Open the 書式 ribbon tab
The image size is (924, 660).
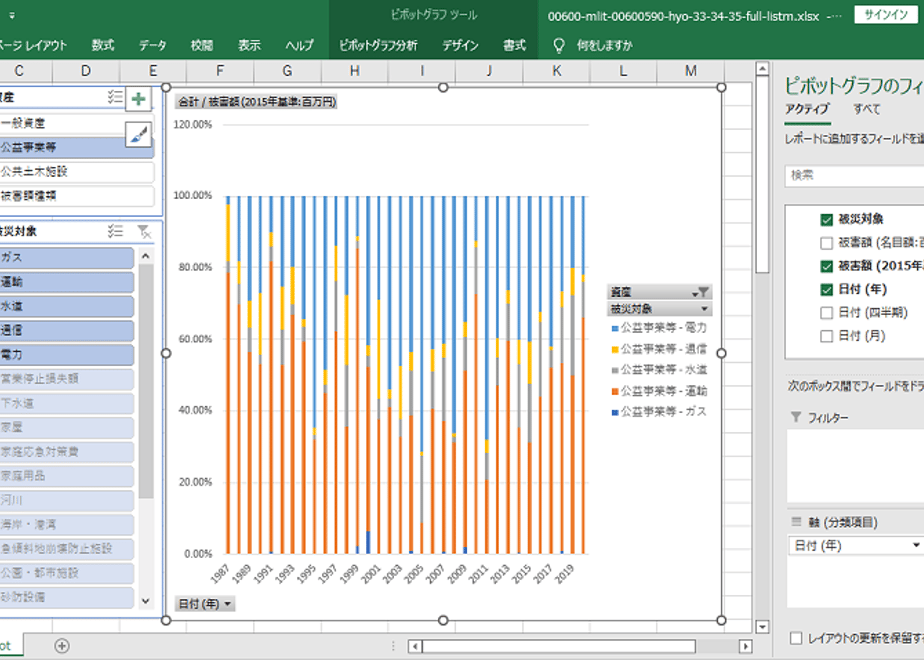[x=514, y=45]
